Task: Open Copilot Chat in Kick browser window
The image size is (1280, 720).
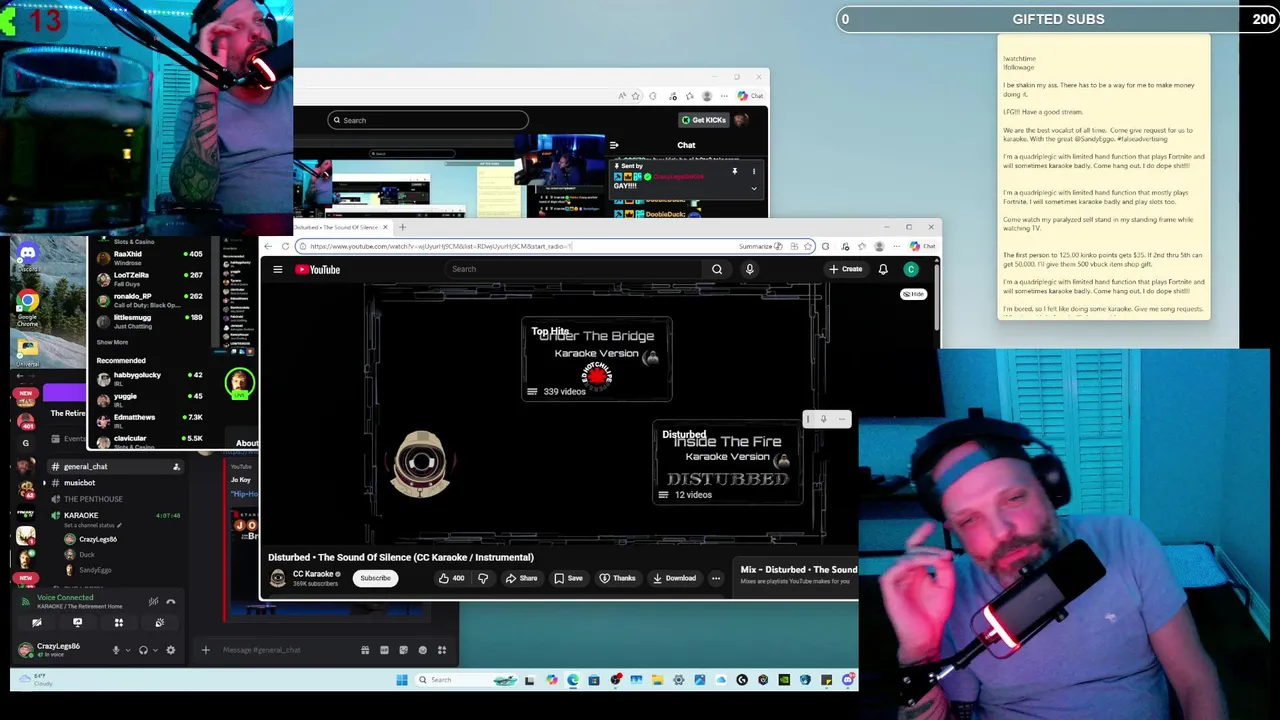Action: click(x=751, y=96)
